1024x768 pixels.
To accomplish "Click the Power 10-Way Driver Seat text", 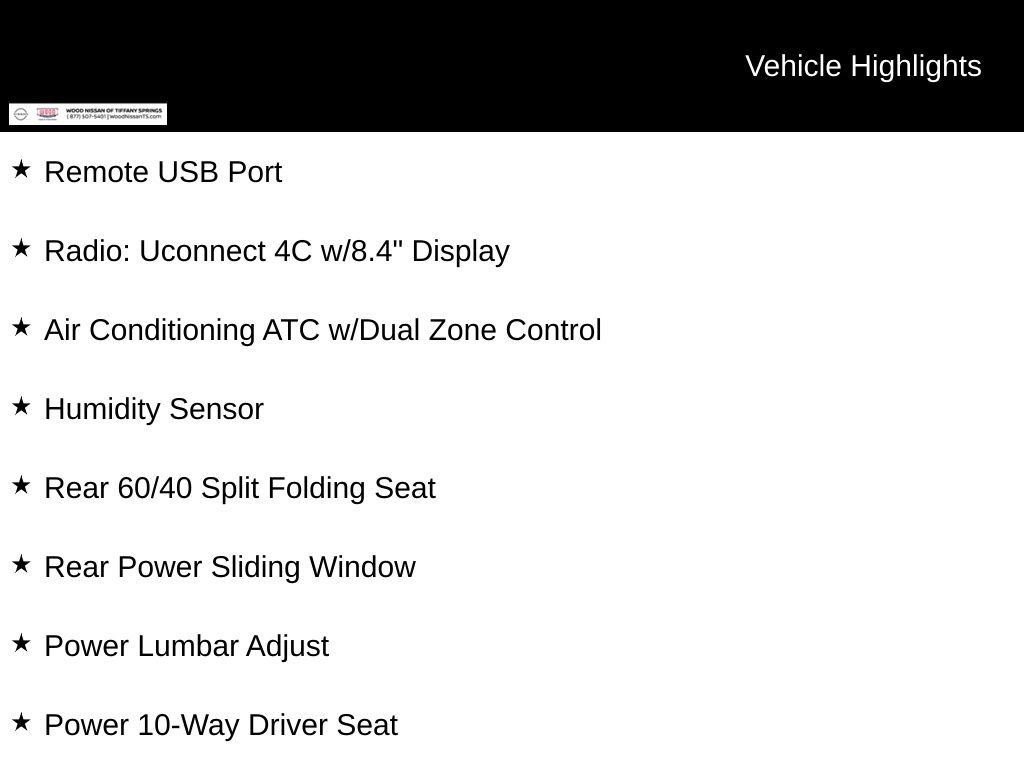I will (221, 725).
